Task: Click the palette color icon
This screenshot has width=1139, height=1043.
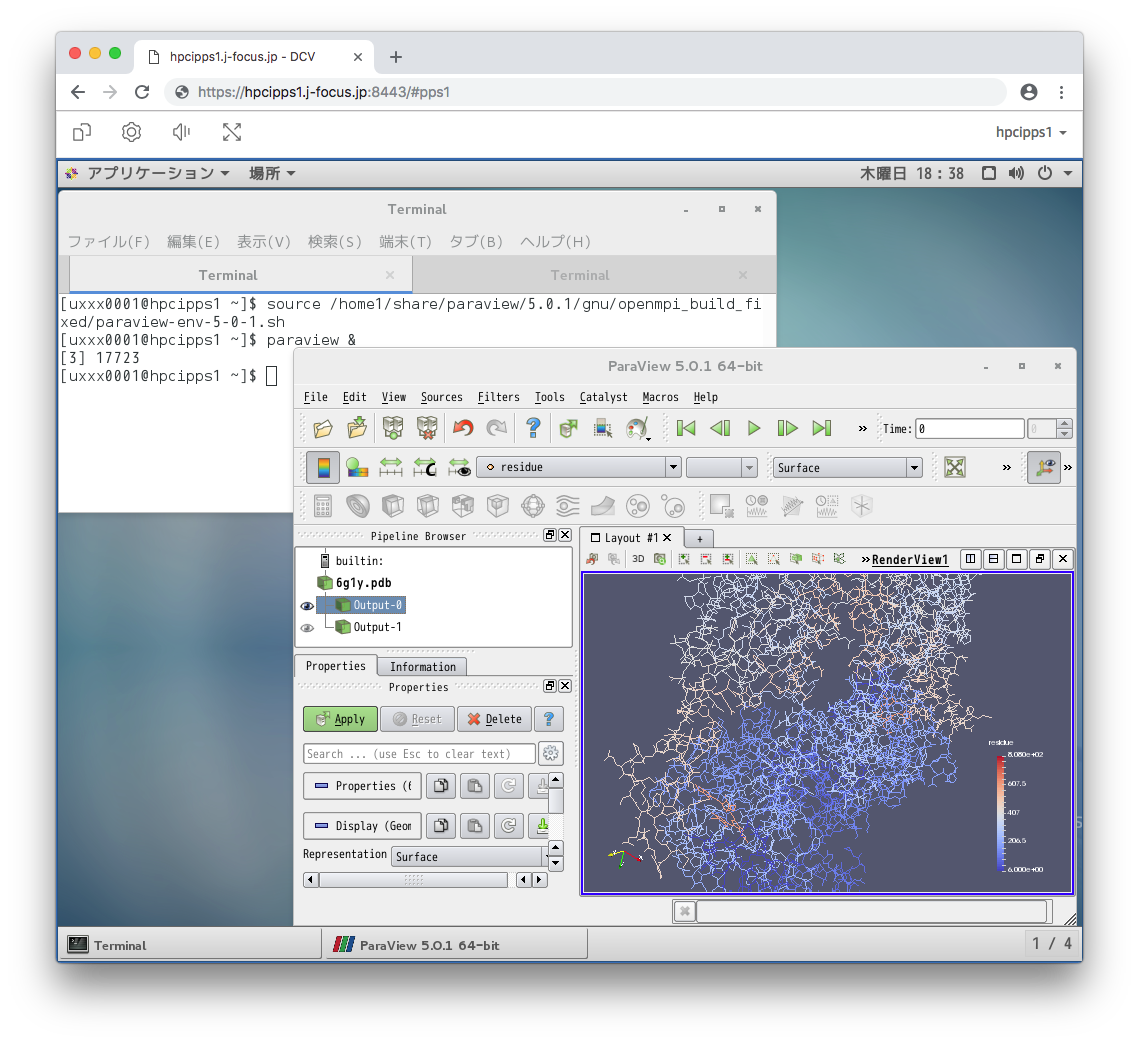Action: (636, 429)
